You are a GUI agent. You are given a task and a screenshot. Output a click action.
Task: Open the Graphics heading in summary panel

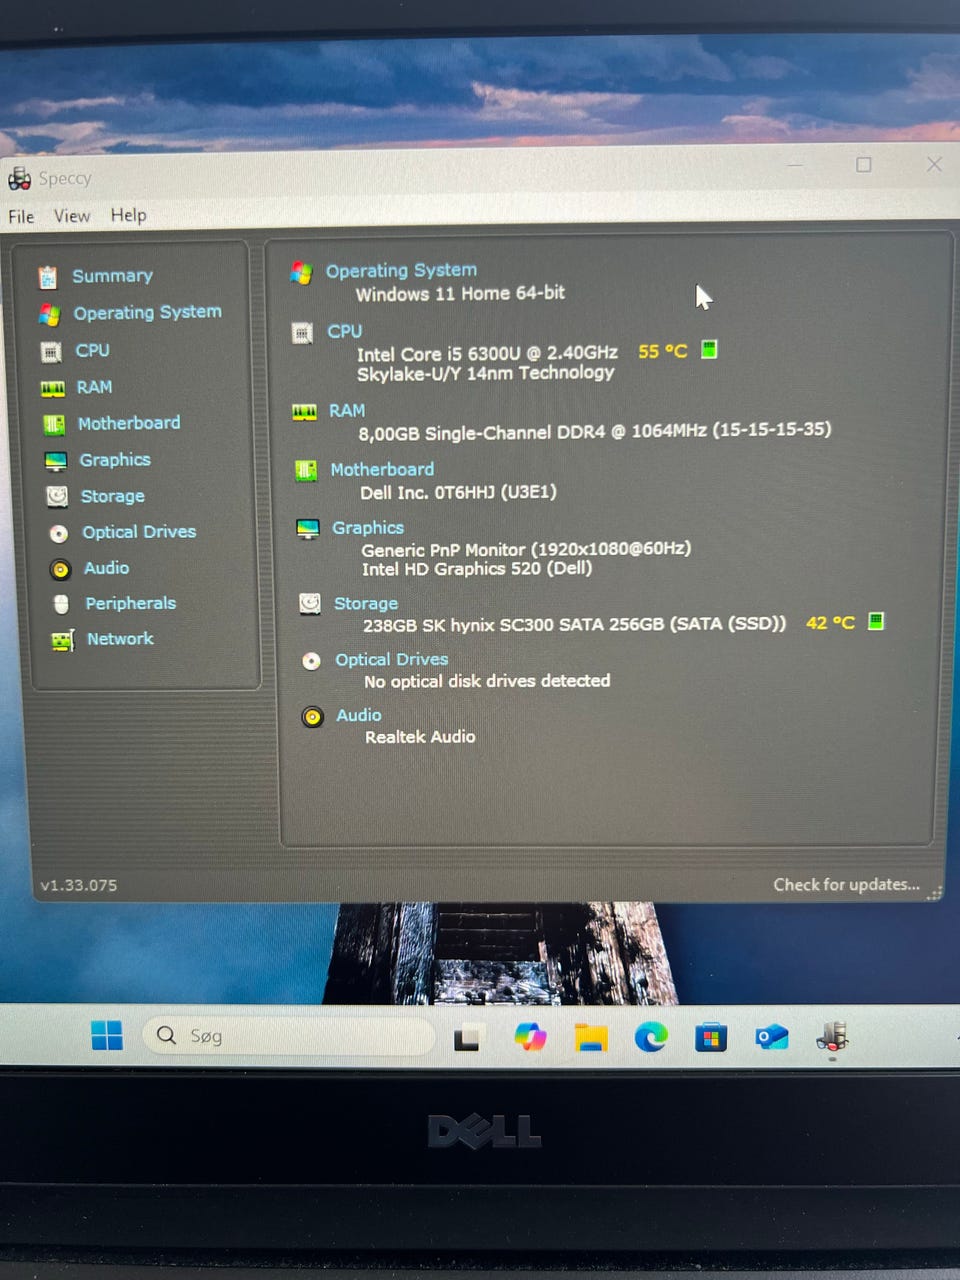[368, 527]
